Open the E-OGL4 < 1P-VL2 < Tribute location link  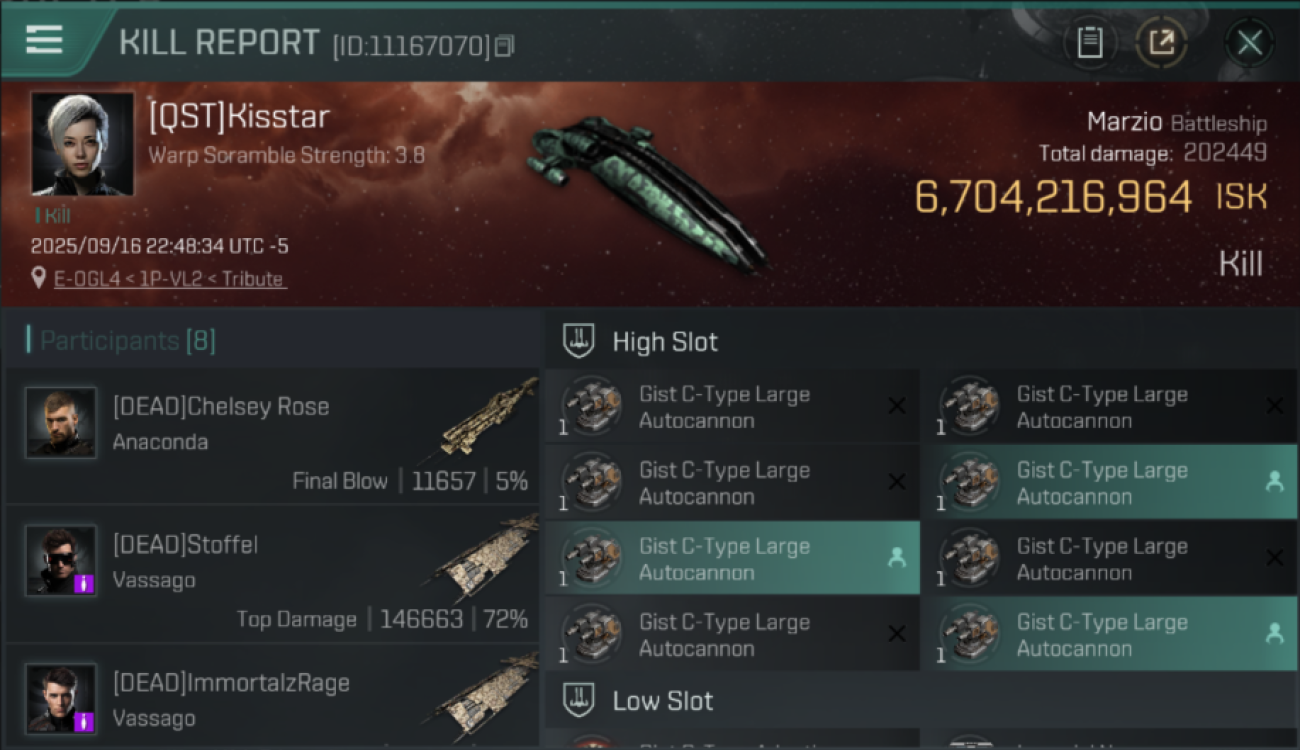coord(170,279)
